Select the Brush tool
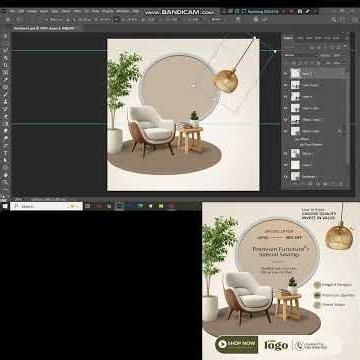 6,94
